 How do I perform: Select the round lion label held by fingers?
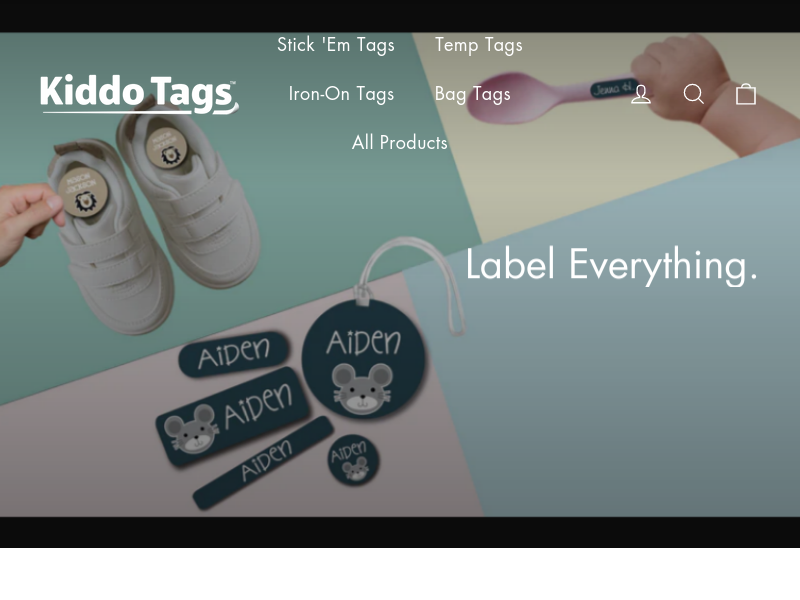click(x=83, y=192)
